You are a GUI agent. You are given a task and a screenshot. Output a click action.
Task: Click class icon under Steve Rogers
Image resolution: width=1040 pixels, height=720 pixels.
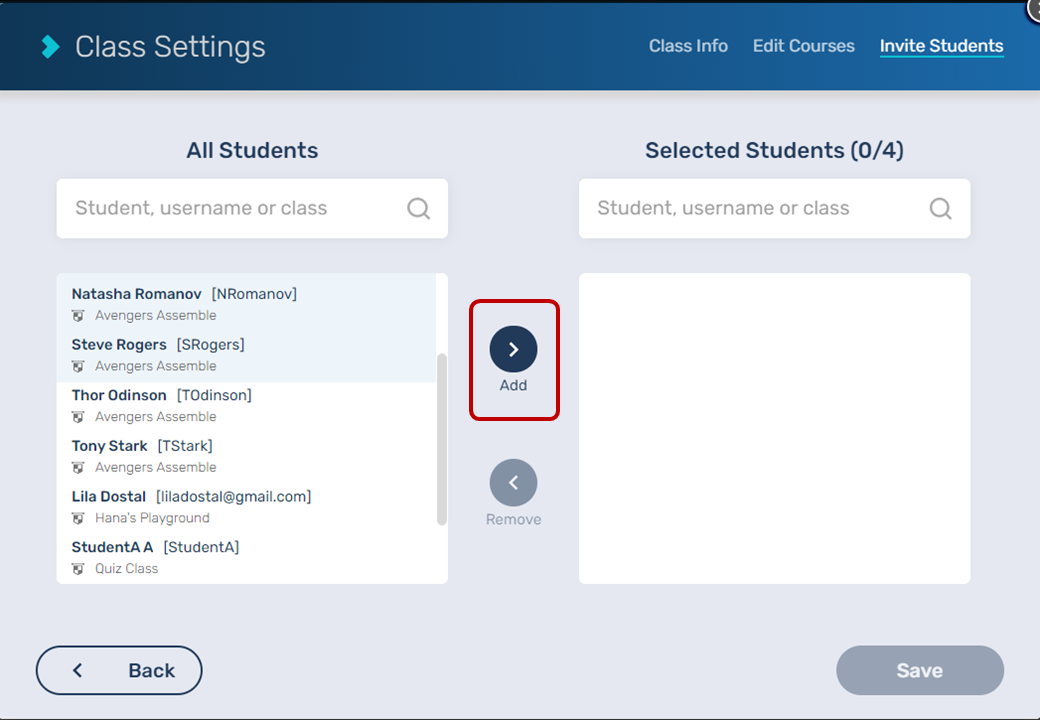(78, 366)
